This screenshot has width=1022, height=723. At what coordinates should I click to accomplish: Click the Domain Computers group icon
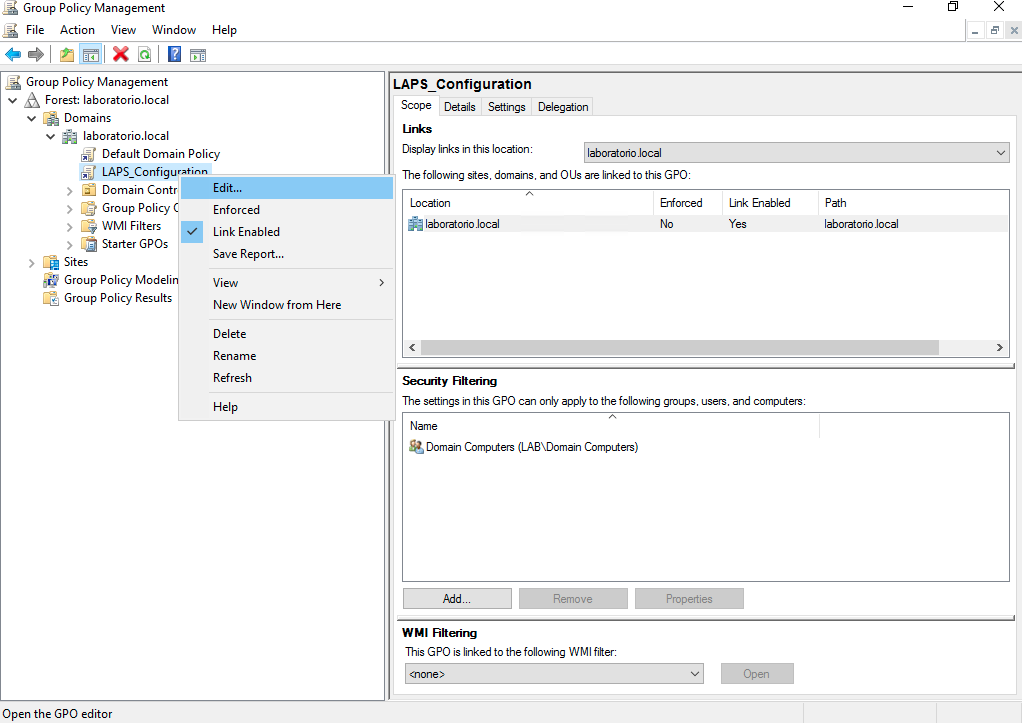coord(416,447)
